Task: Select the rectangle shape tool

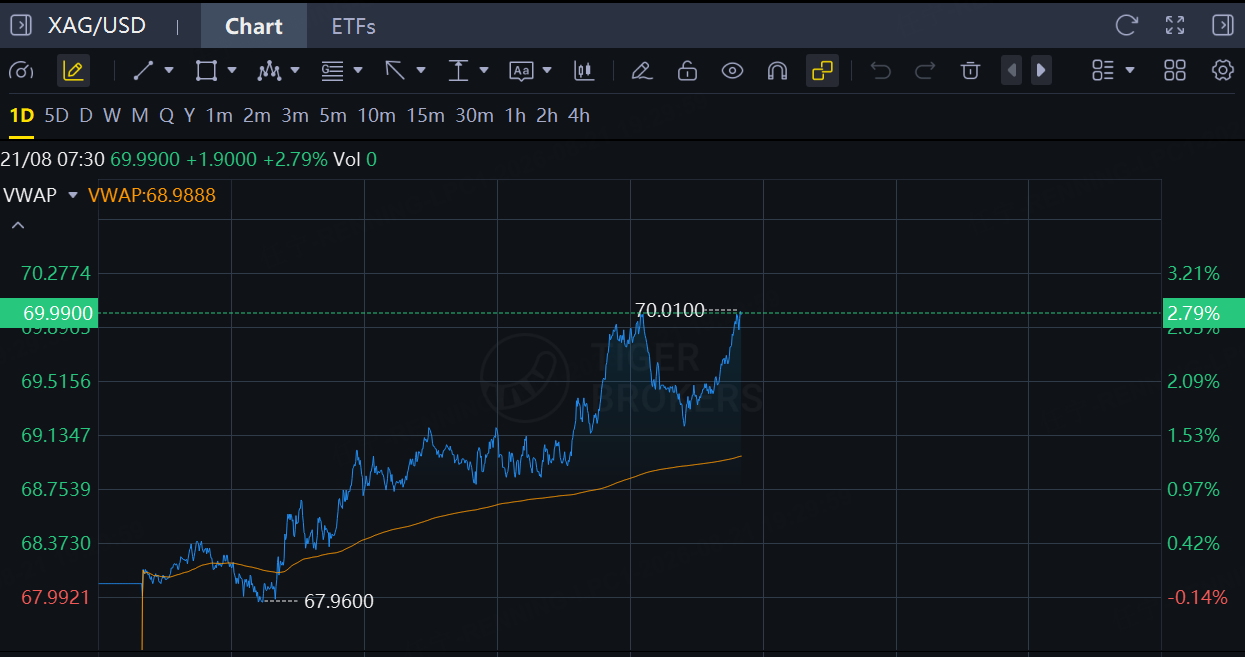Action: (206, 70)
